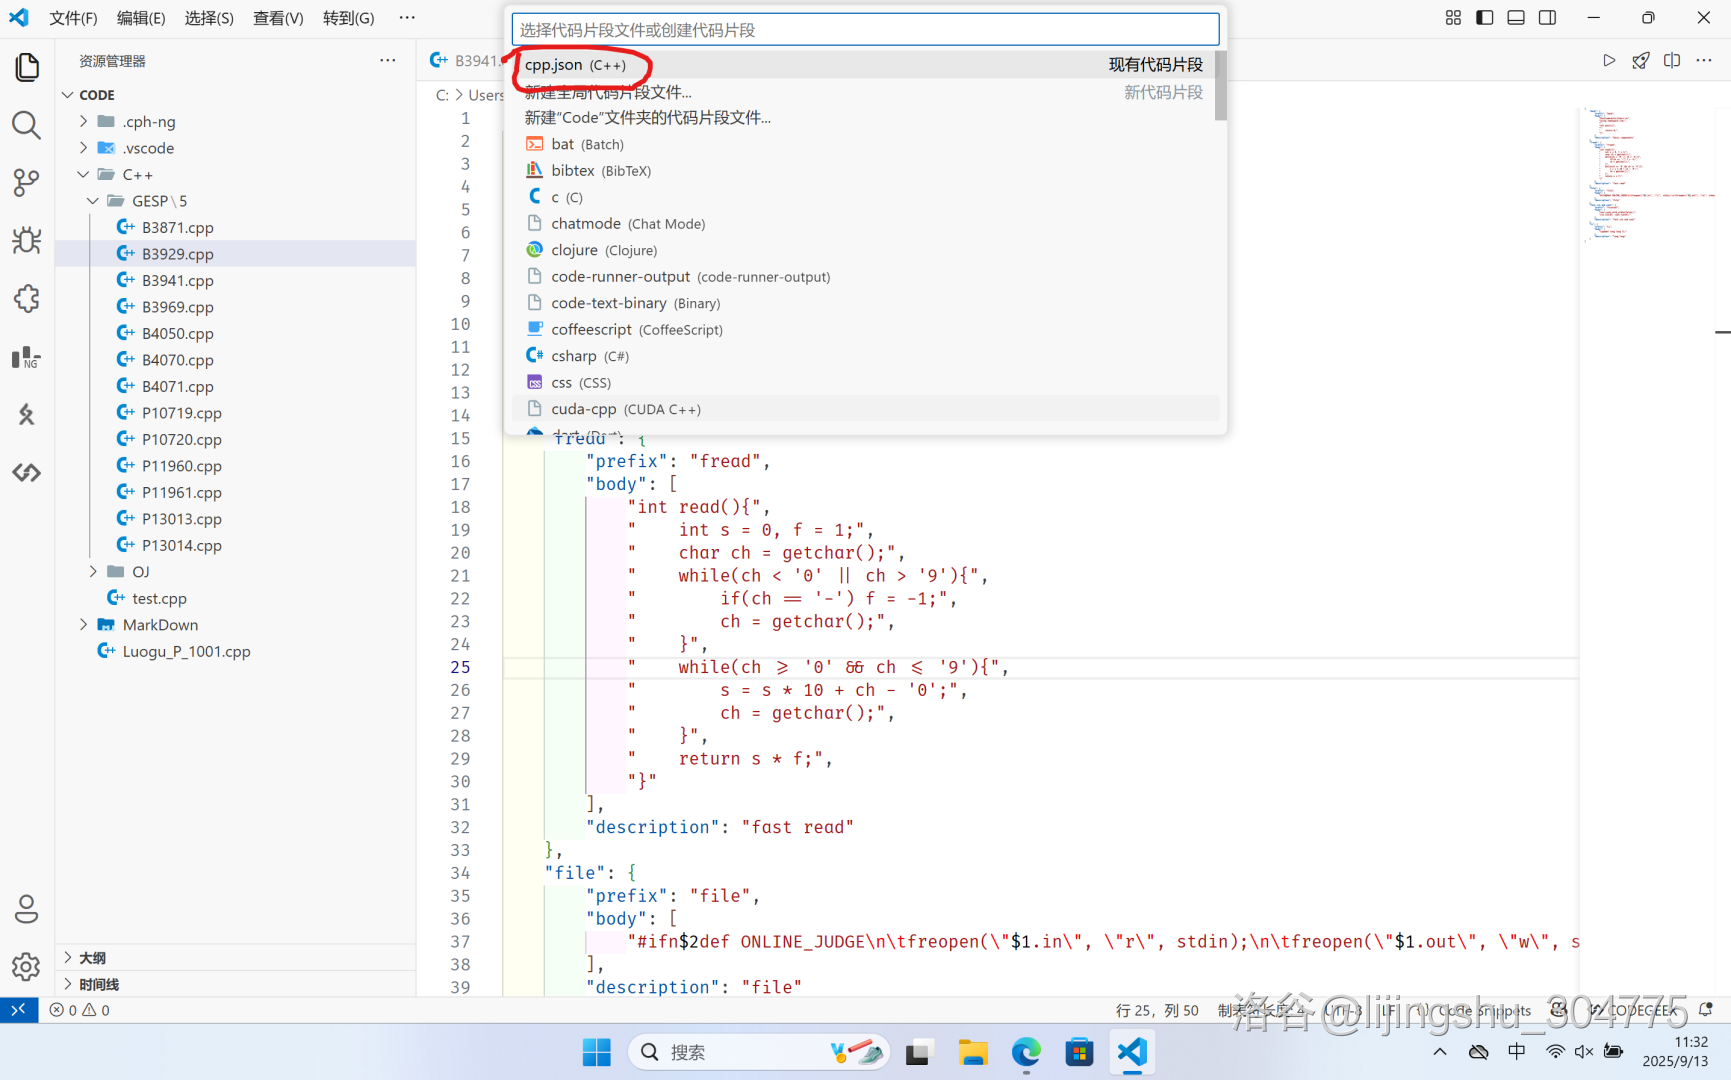Image resolution: width=1731 pixels, height=1080 pixels.
Task: Open Windows Start menu
Action: tap(597, 1052)
